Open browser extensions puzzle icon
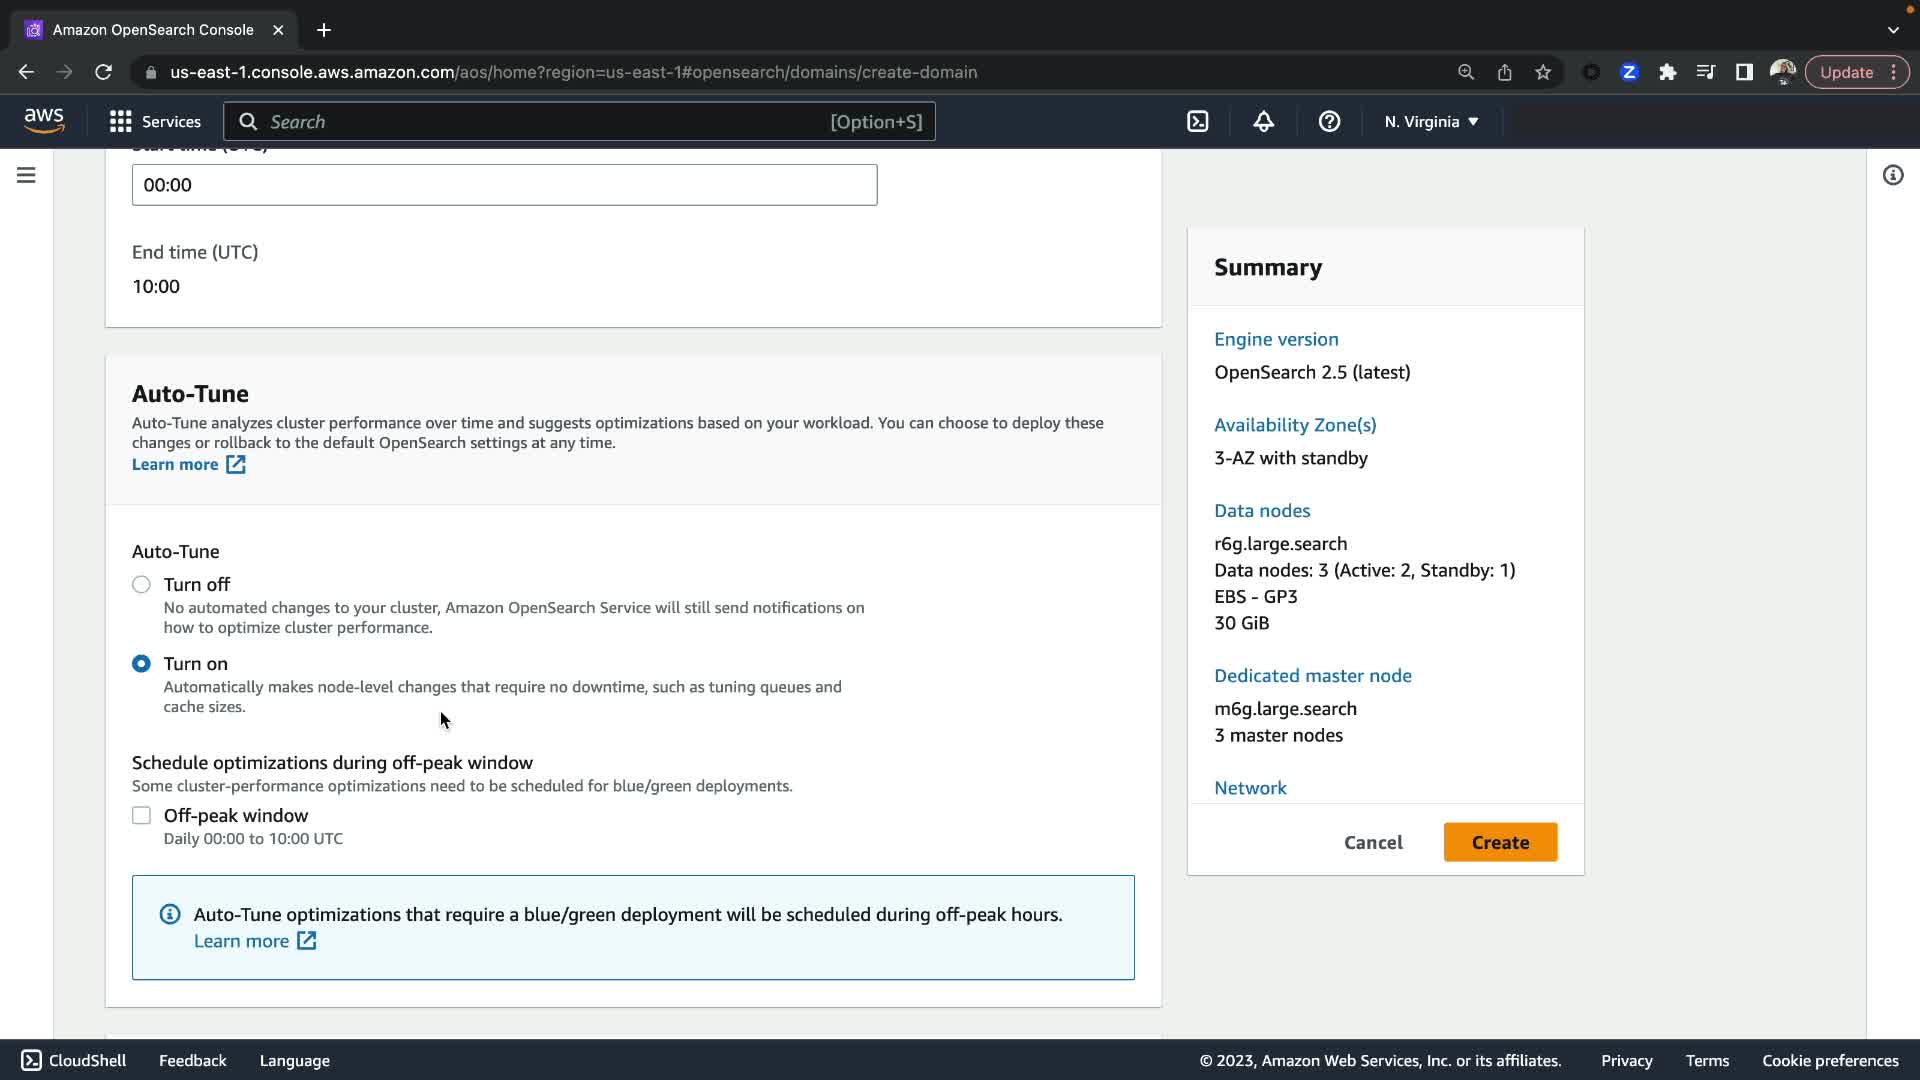The image size is (1920, 1080). click(1667, 72)
